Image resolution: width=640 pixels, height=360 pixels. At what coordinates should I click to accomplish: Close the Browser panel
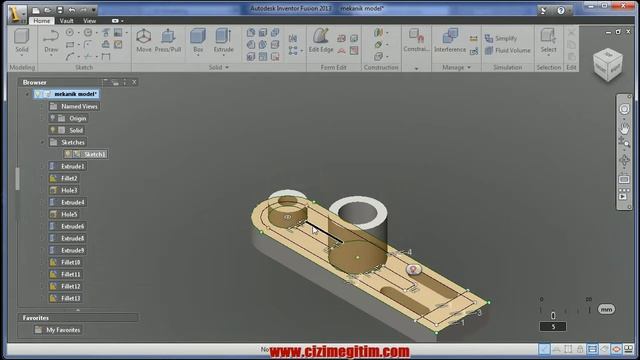tap(134, 82)
